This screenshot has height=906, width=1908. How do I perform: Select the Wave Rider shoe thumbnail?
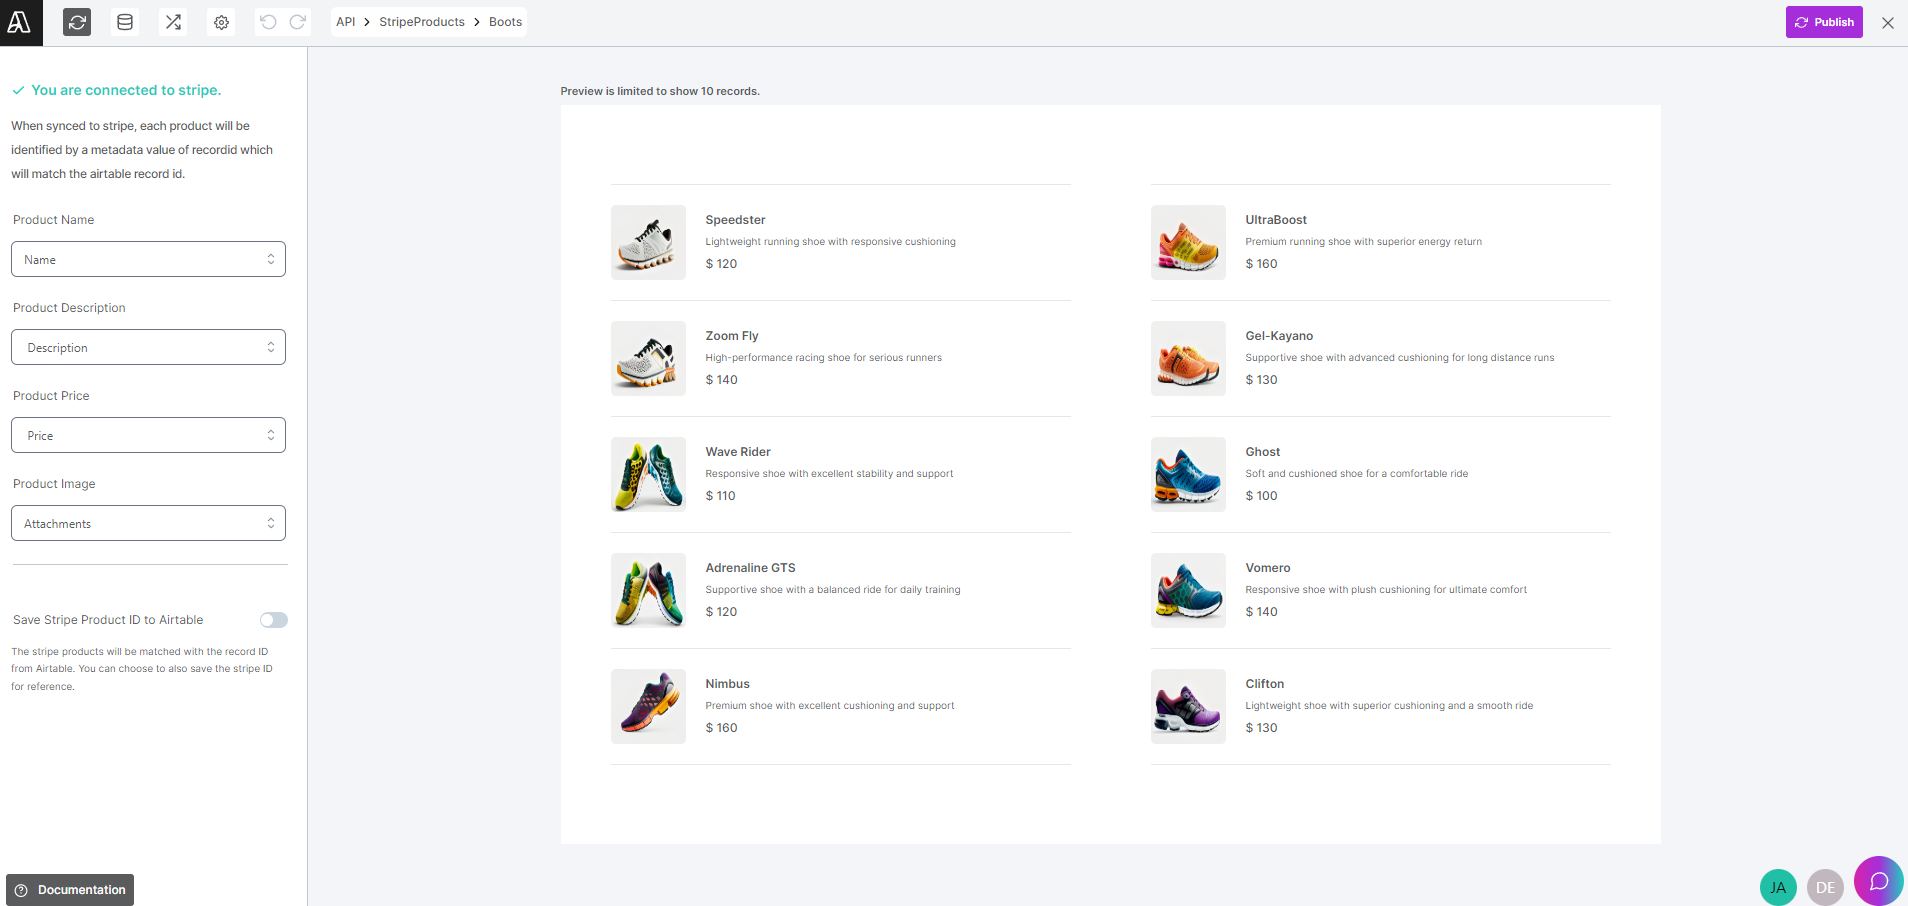click(648, 474)
